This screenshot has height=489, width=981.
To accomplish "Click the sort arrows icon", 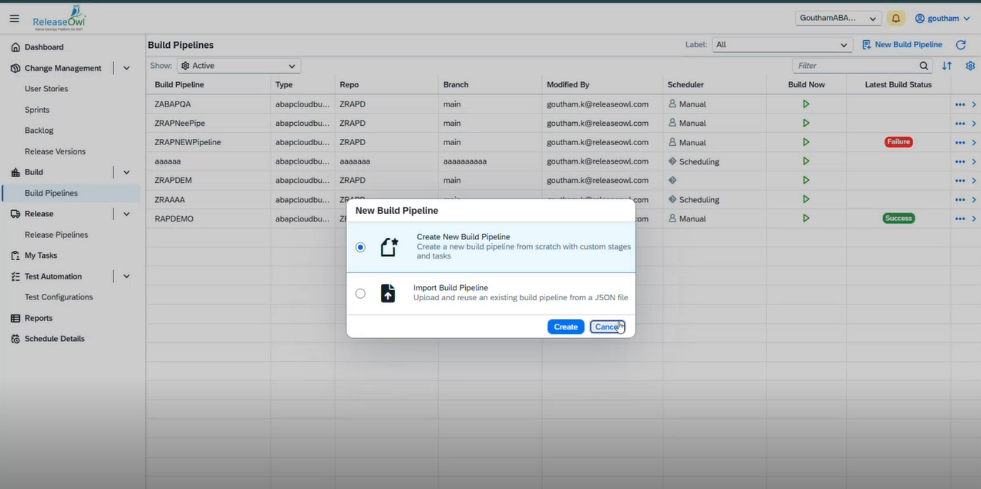I will pyautogui.click(x=947, y=66).
